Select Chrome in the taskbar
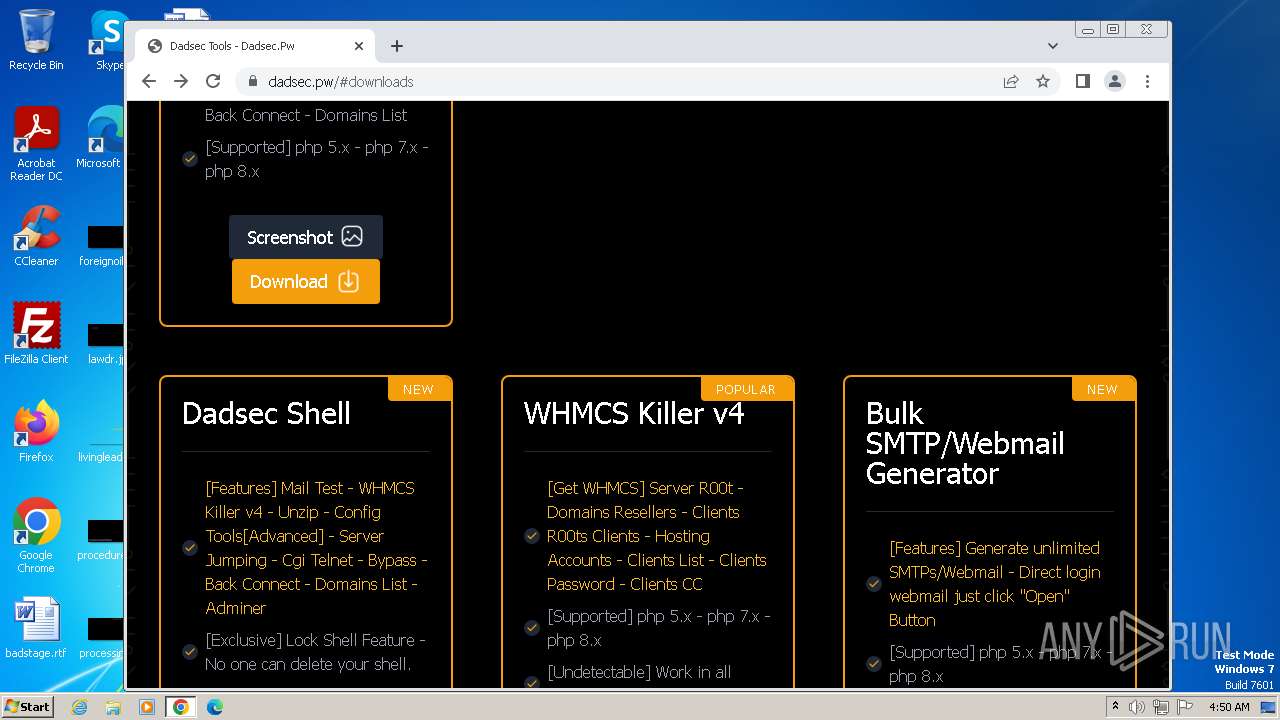This screenshot has width=1280, height=720. (181, 707)
